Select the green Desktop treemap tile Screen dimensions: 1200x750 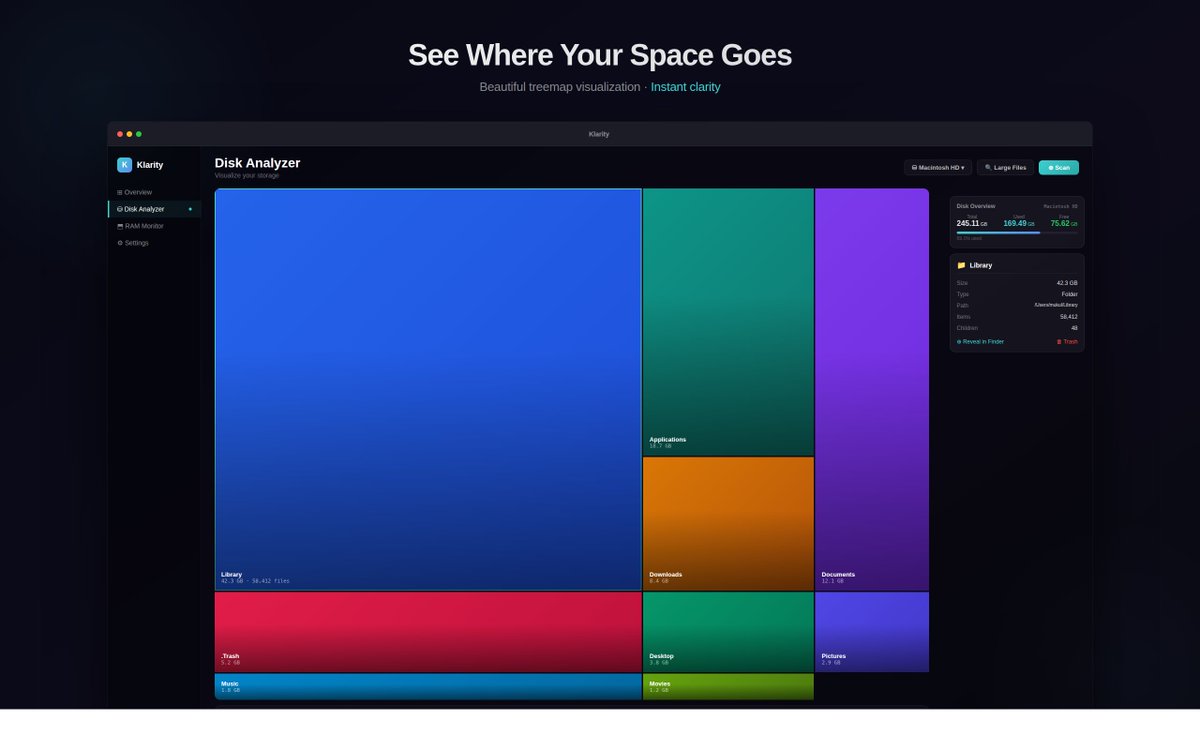(728, 632)
